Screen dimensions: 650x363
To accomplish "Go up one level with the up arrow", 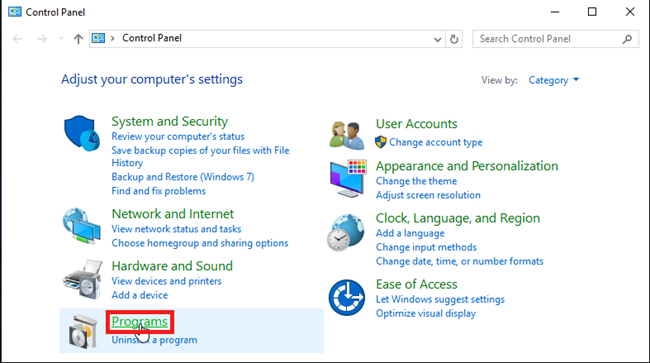I will (x=78, y=39).
